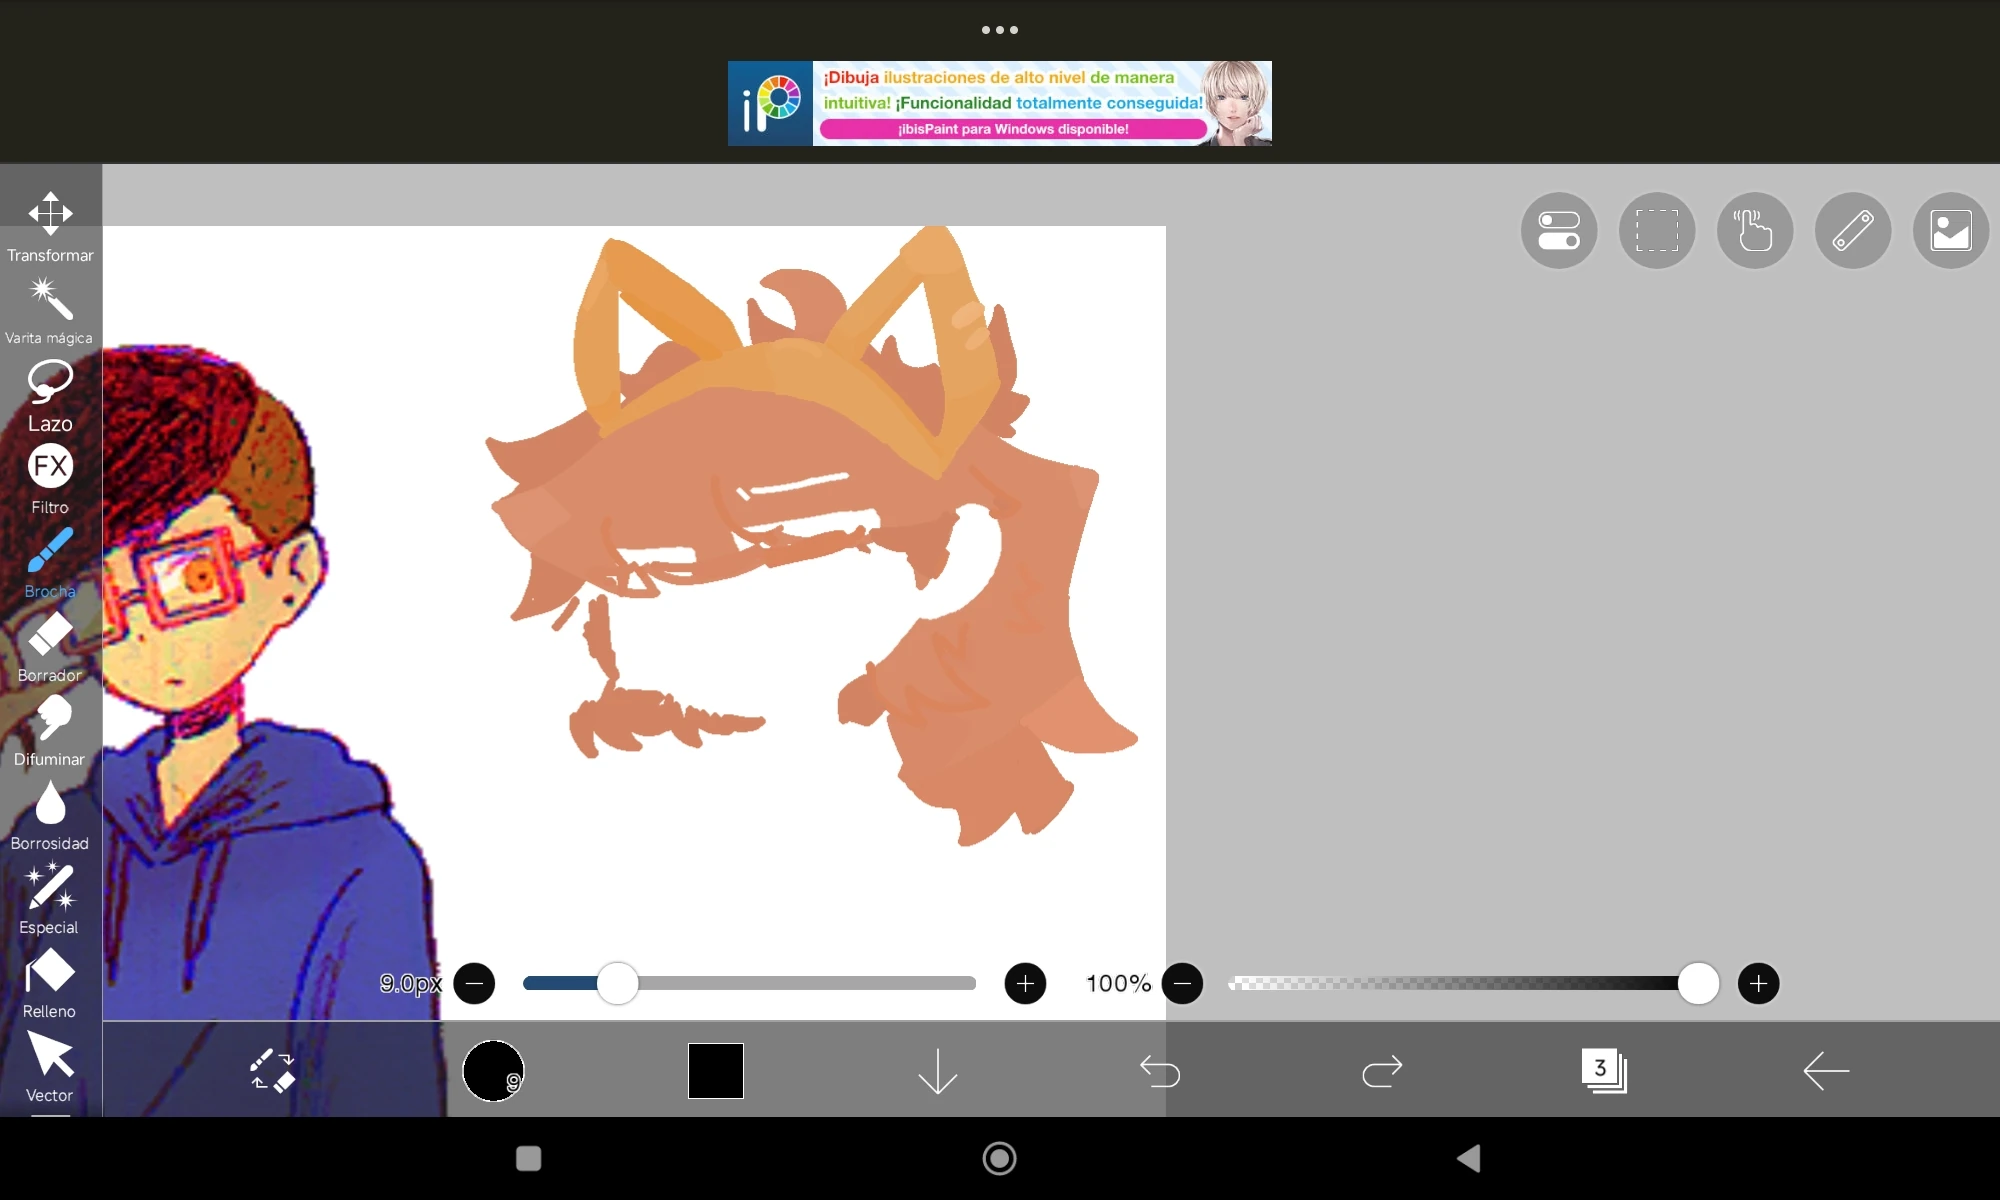
Task: Undo the last stroke
Action: click(x=1160, y=1071)
